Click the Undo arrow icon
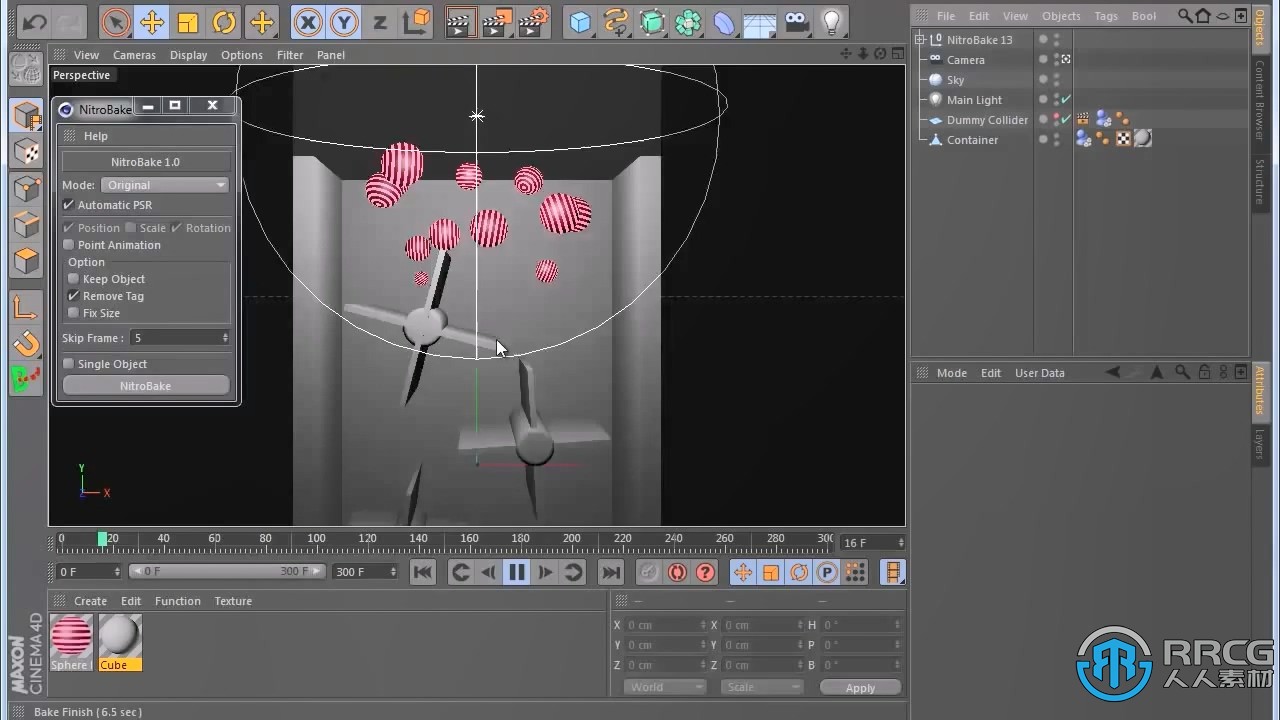 click(x=35, y=21)
